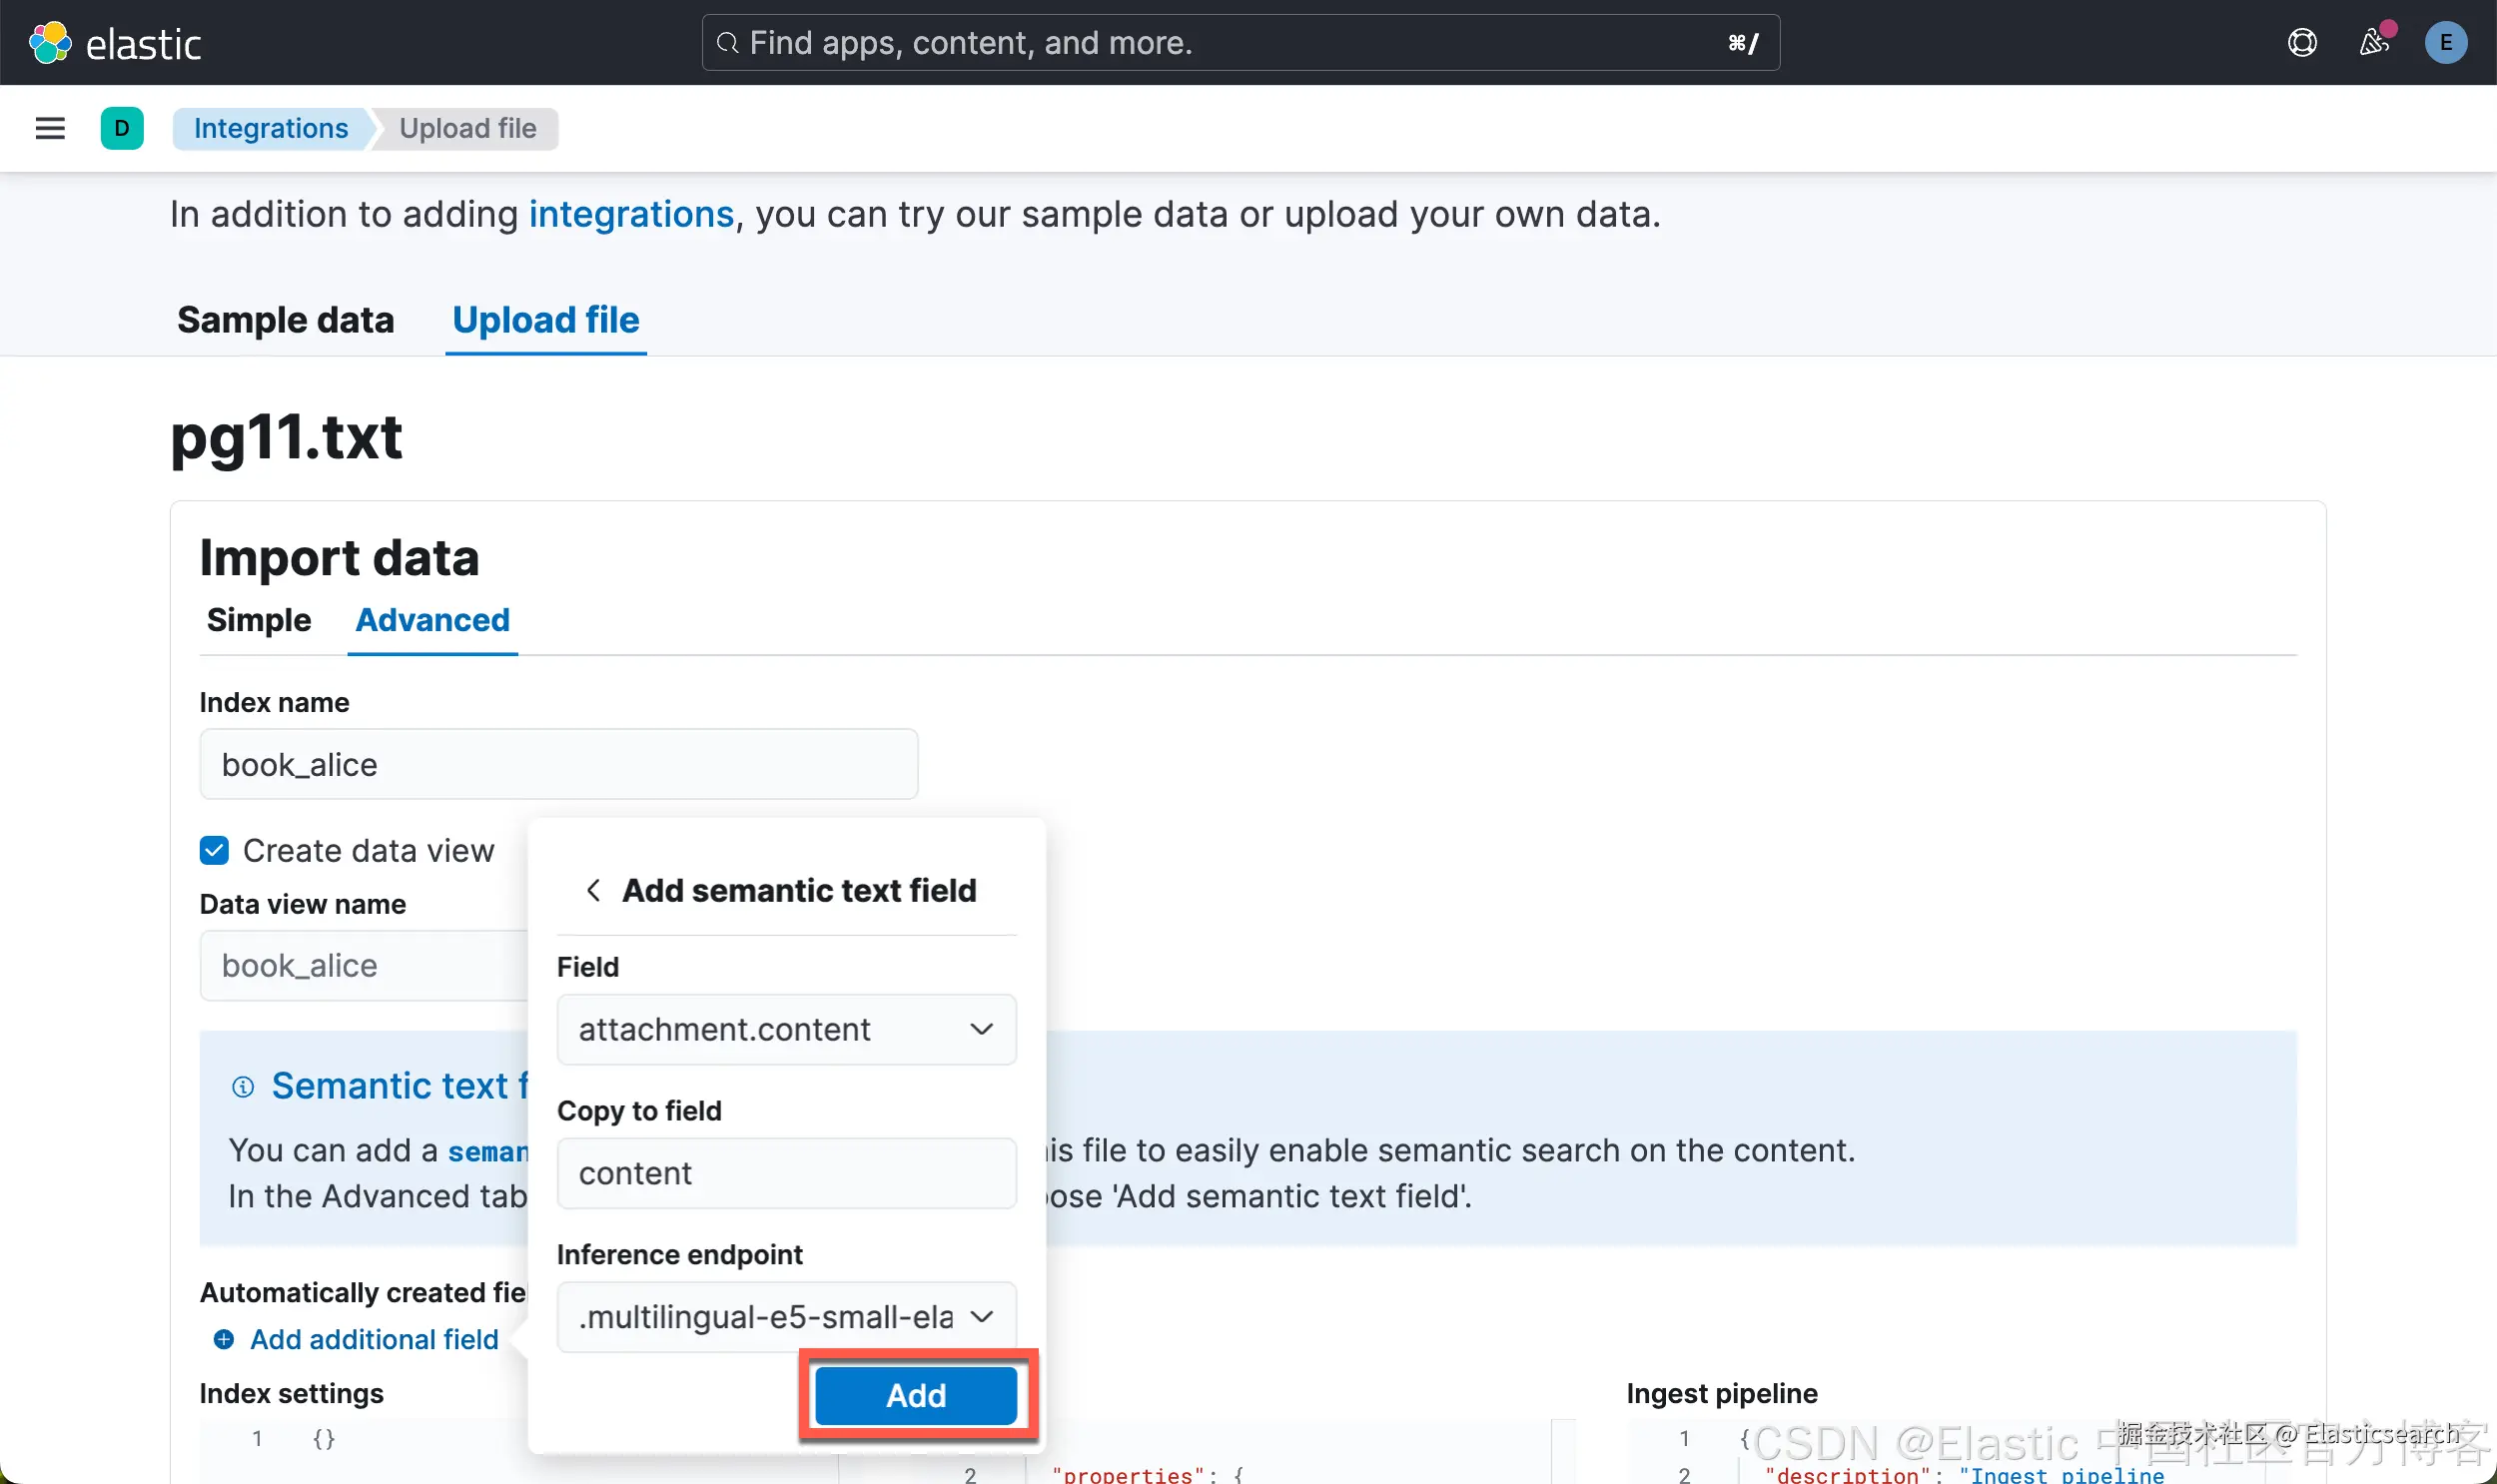Open the hamburger navigation menu
Image resolution: width=2497 pixels, height=1484 pixels.
tap(50, 128)
